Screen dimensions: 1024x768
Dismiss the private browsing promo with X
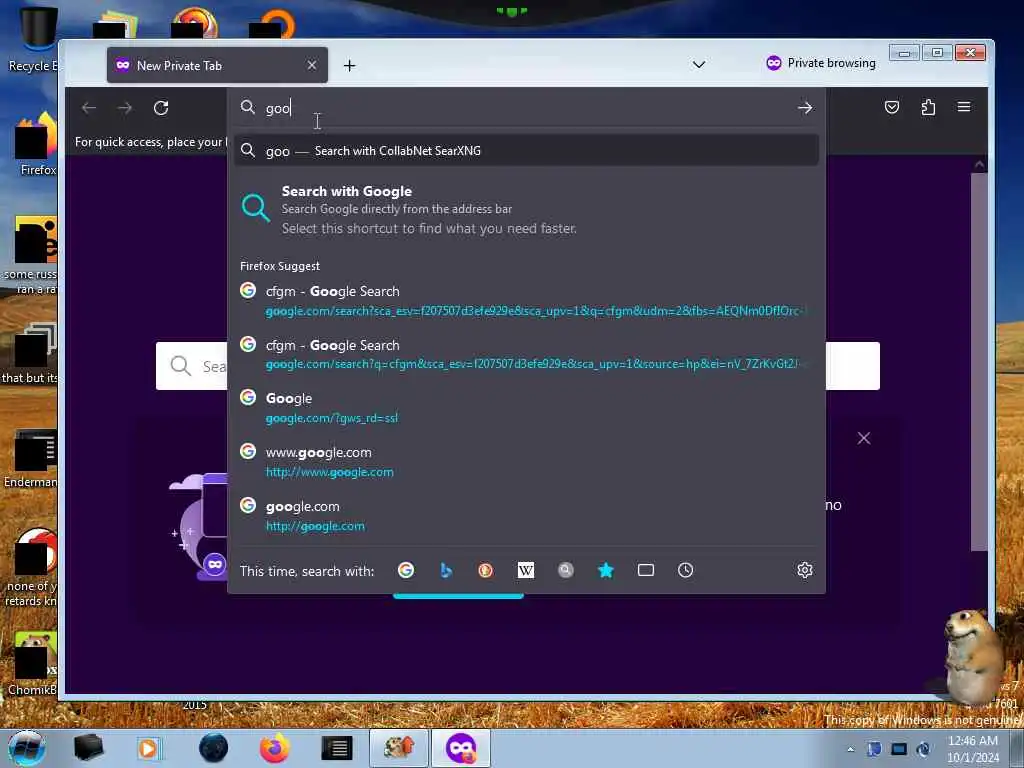863,438
